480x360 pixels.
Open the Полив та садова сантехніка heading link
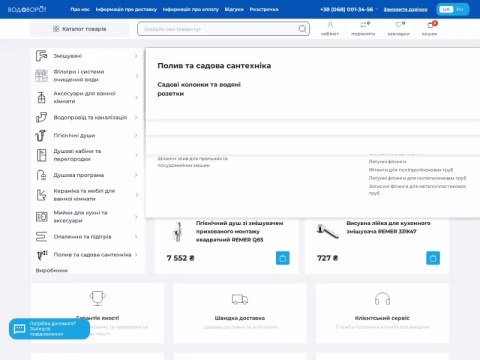[x=214, y=66]
